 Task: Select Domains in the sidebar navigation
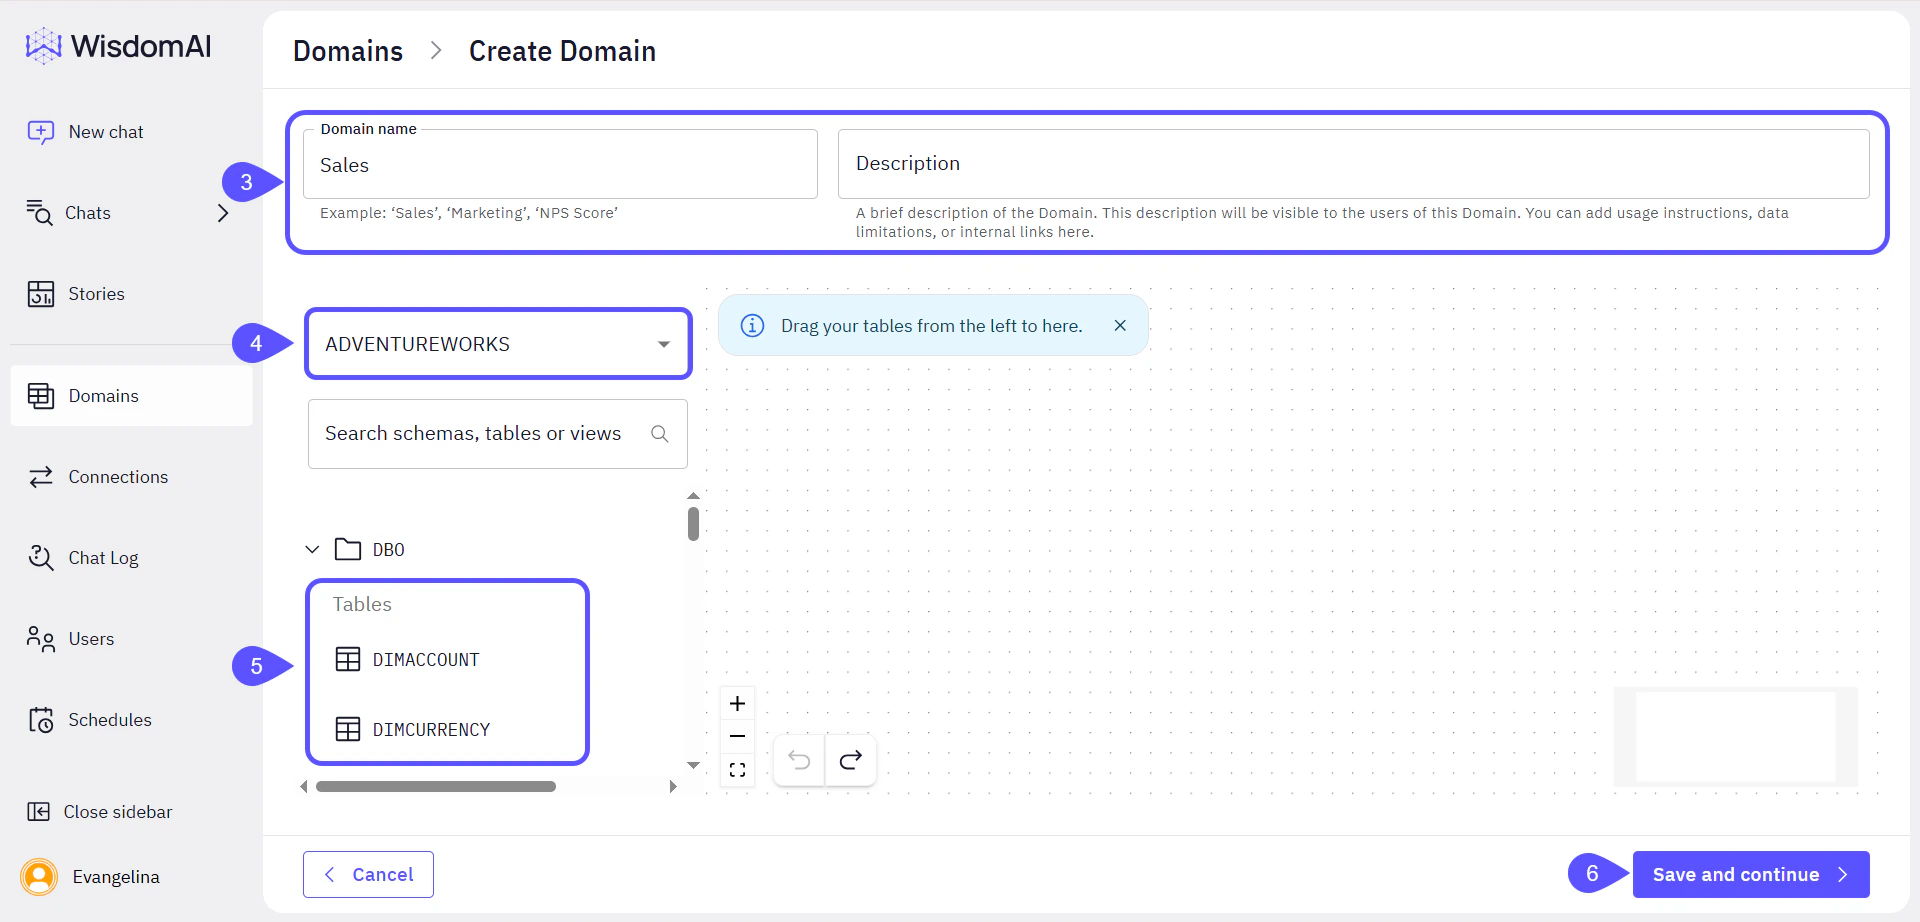102,395
